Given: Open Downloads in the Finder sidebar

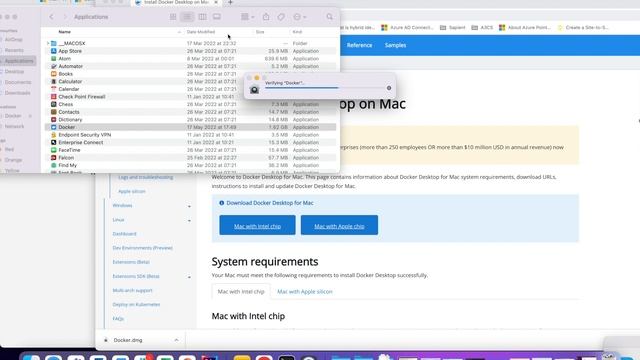Looking at the screenshot, I should pos(17,93).
